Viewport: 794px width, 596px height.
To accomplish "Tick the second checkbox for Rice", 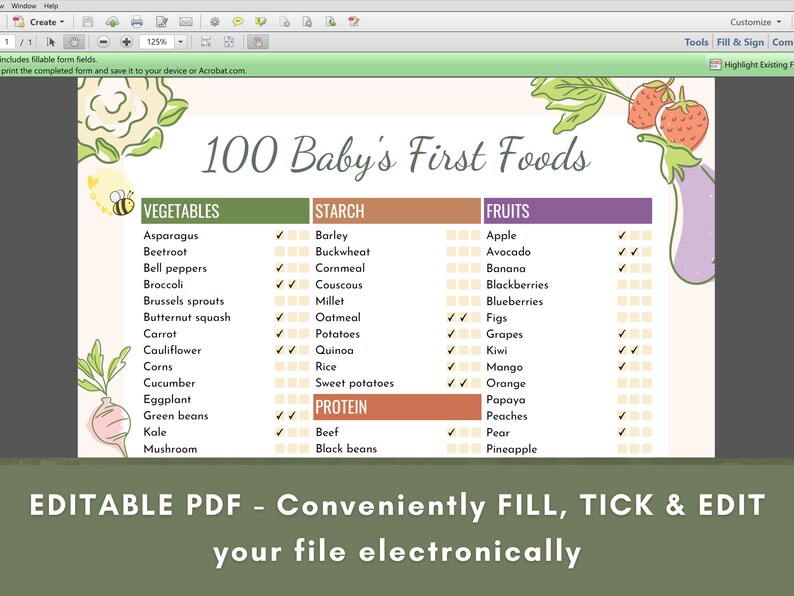I will (x=463, y=366).
